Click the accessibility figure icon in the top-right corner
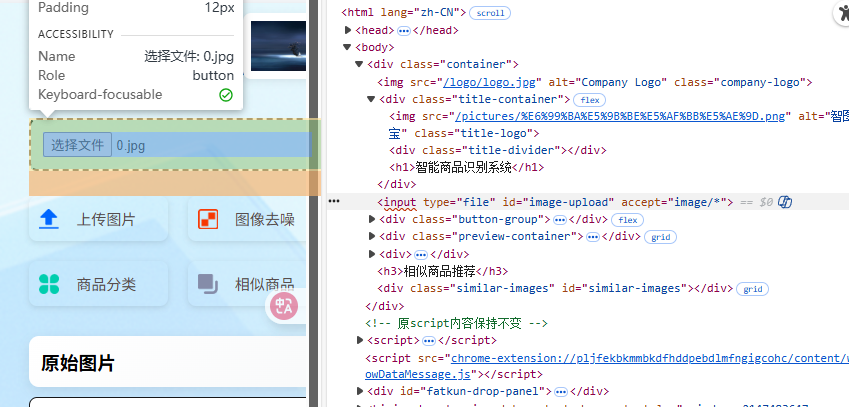This screenshot has width=849, height=407. [842, 13]
